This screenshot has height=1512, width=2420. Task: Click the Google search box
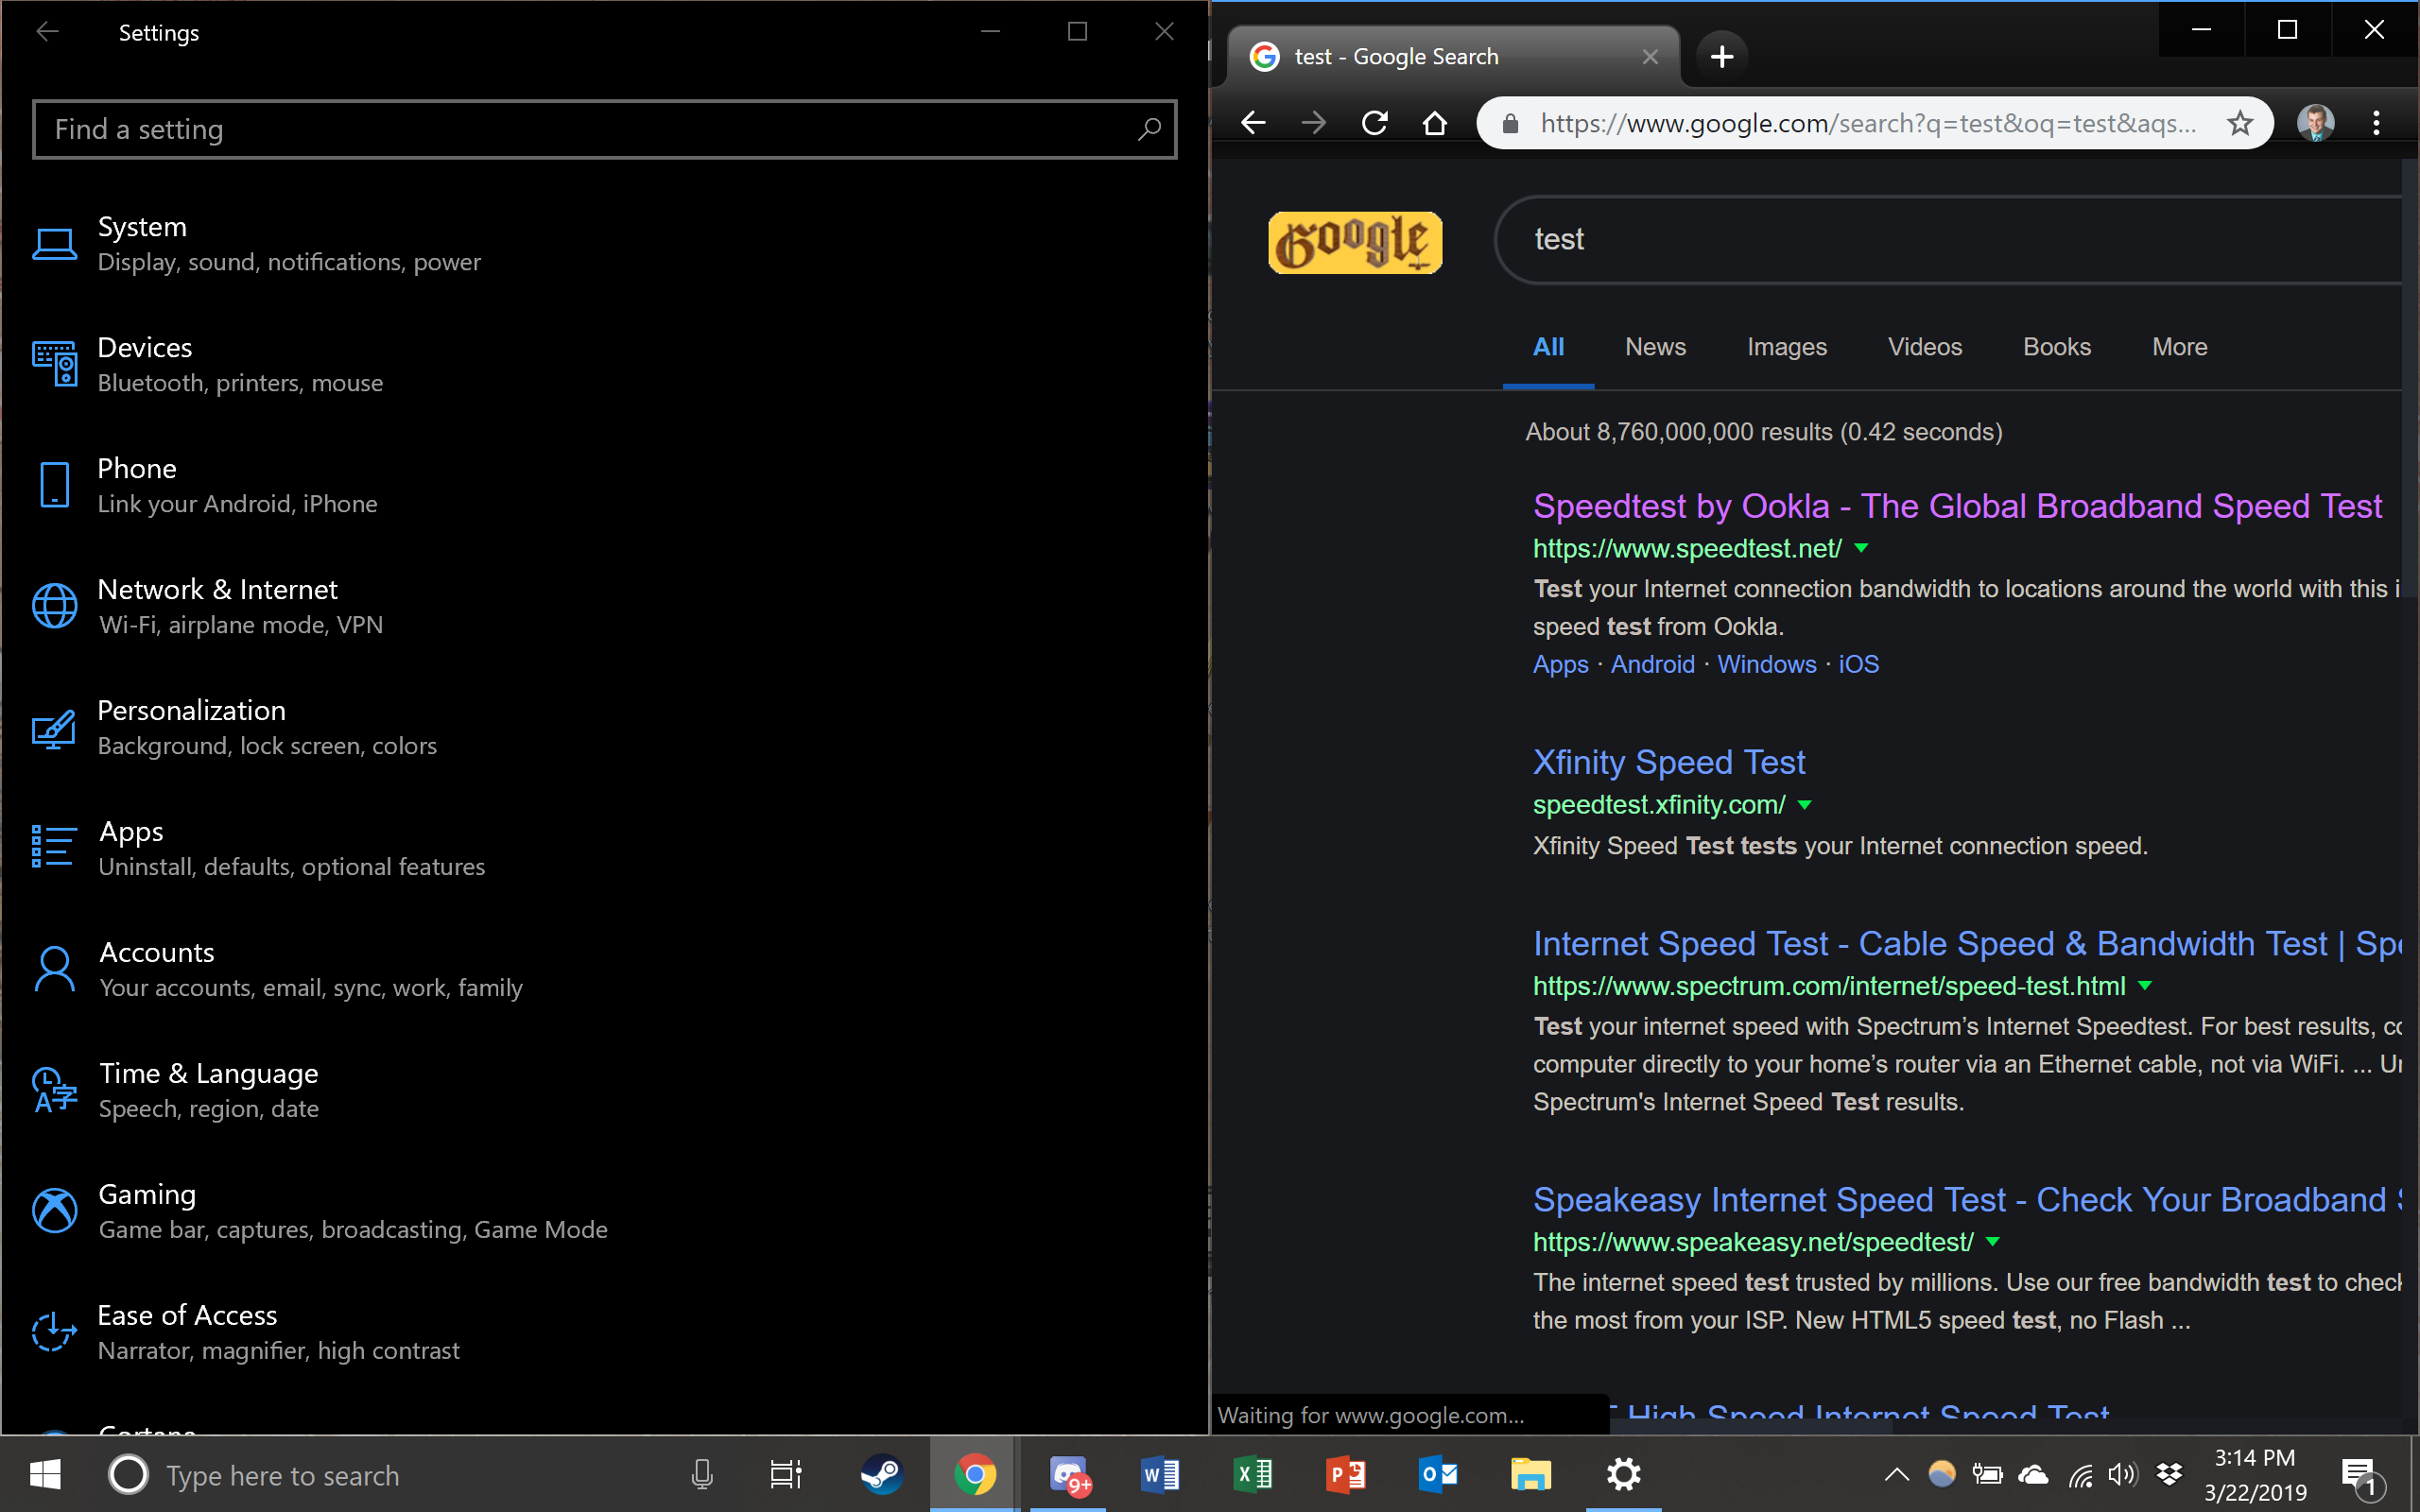[1950, 240]
